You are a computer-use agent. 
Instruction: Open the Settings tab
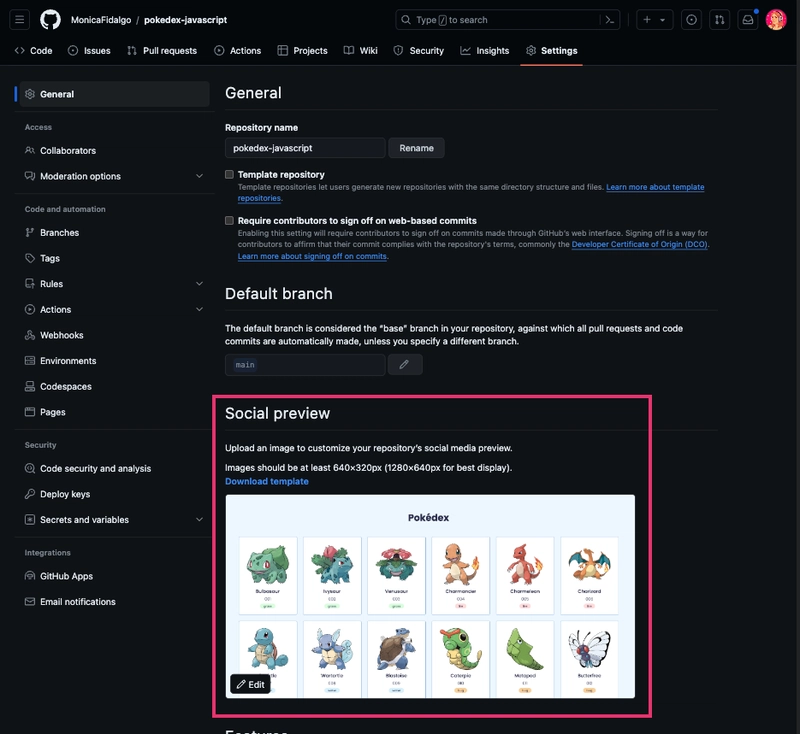tap(552, 50)
